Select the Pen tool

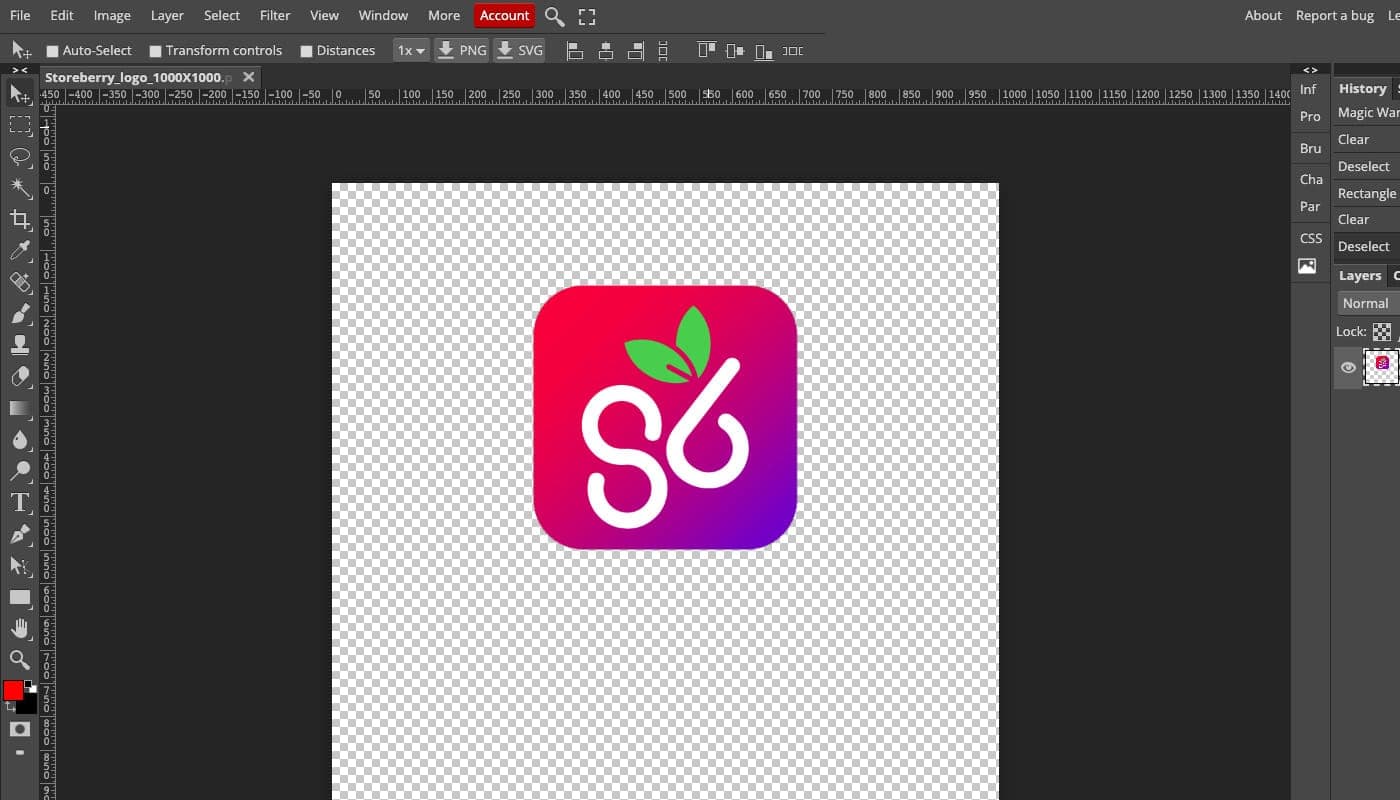(19, 534)
